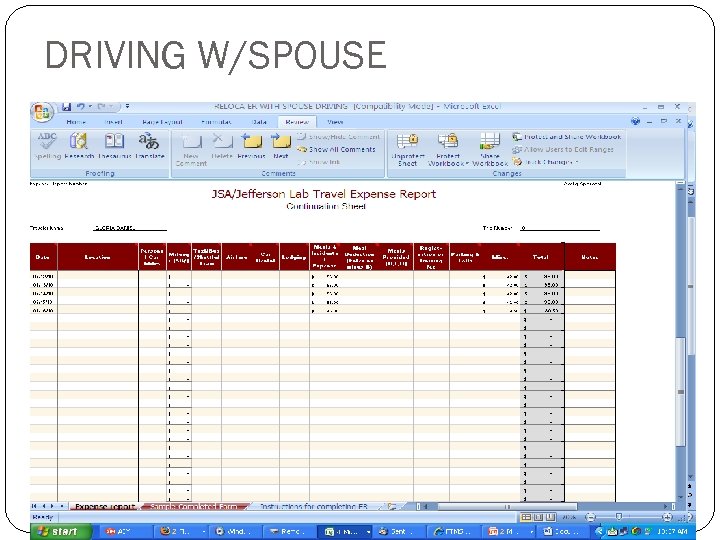Switch to Normal view in status bar

[x=526, y=518]
